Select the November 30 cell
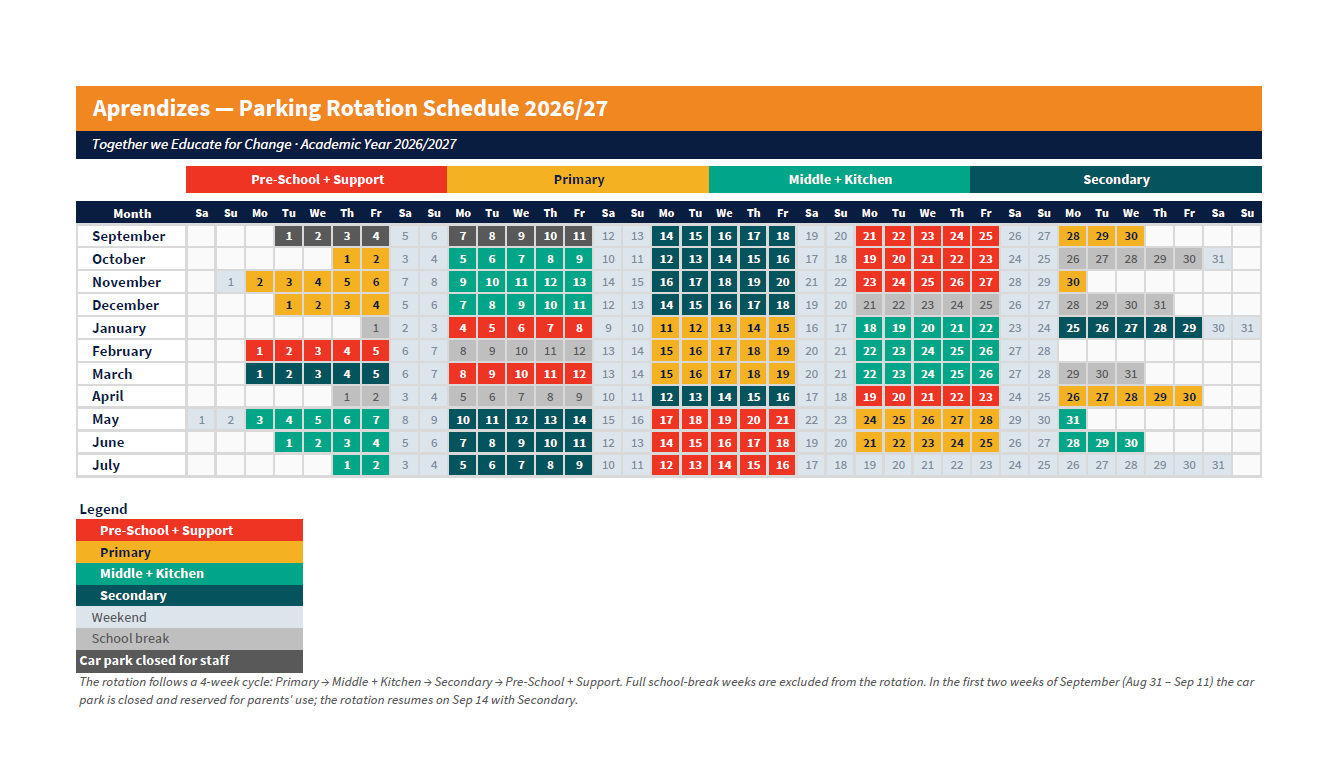1322x770 pixels. point(1072,282)
